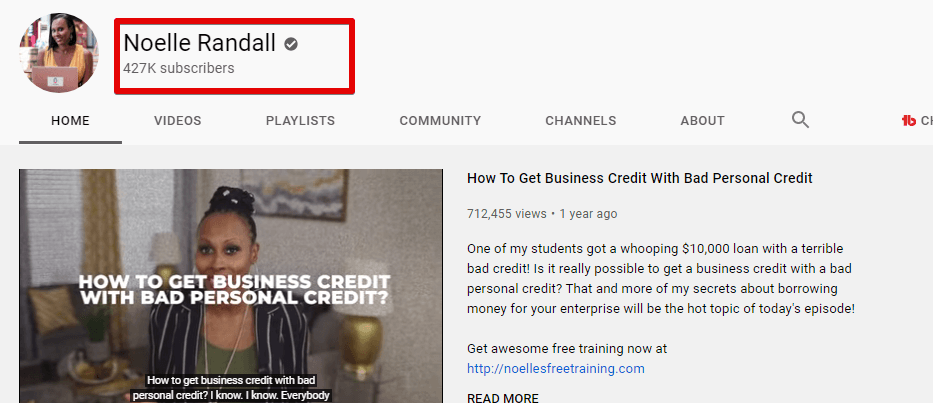Click the 712,455 views metadata line

point(542,214)
